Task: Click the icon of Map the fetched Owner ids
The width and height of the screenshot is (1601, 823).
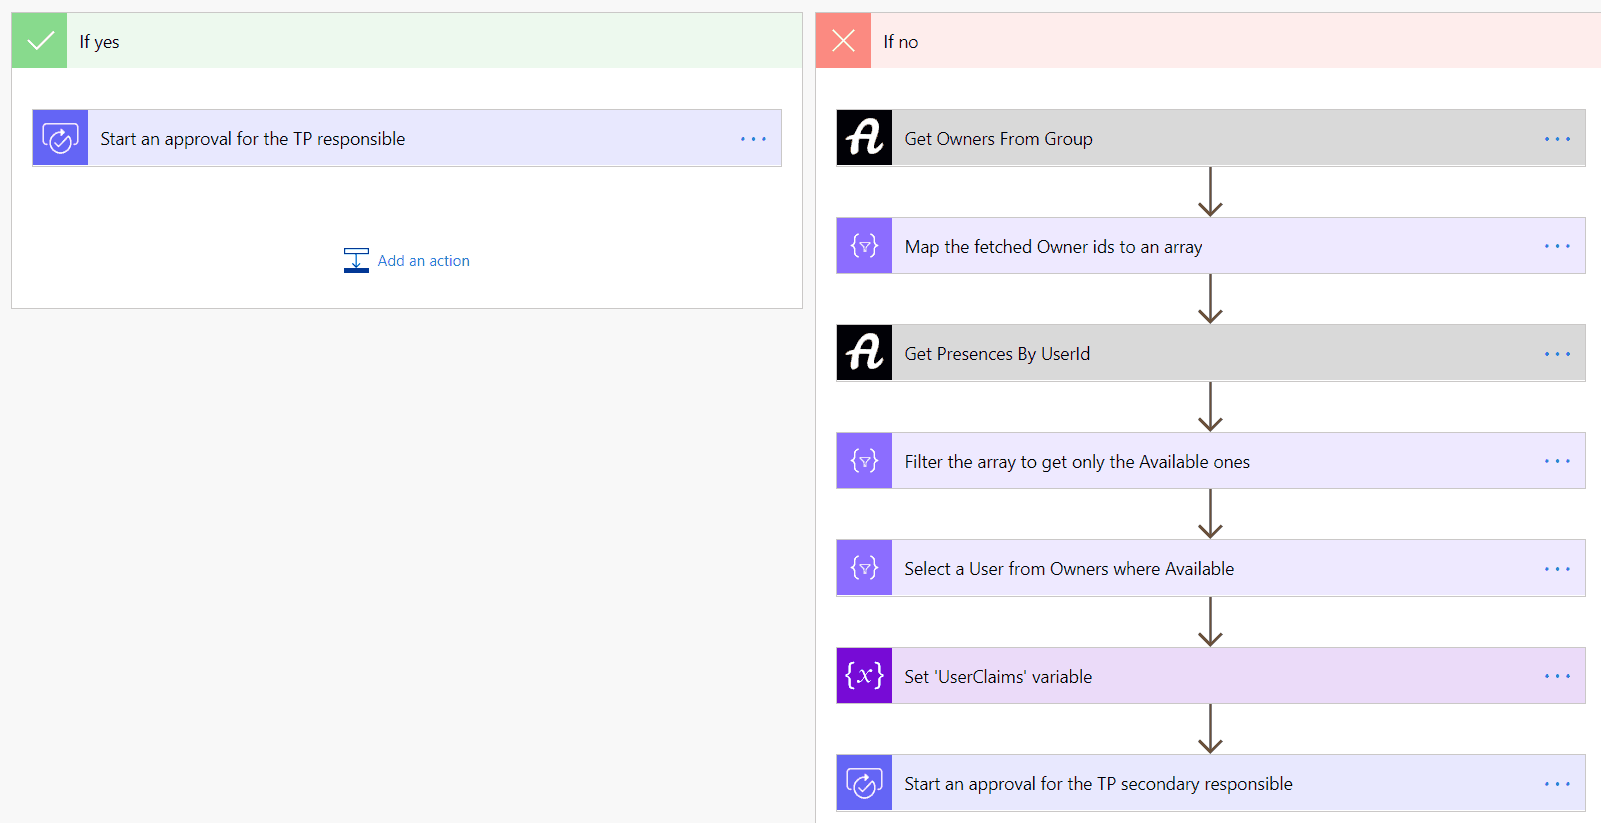Action: click(x=864, y=246)
